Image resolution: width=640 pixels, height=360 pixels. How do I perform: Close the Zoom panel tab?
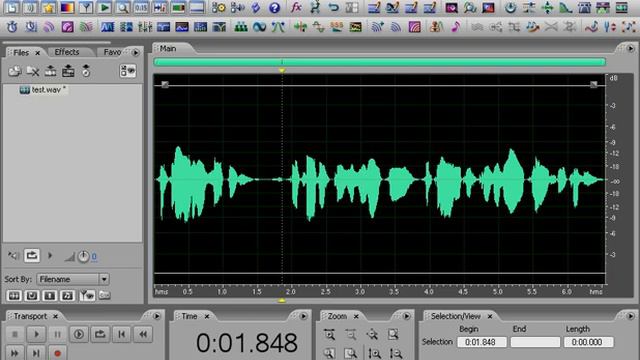356,316
